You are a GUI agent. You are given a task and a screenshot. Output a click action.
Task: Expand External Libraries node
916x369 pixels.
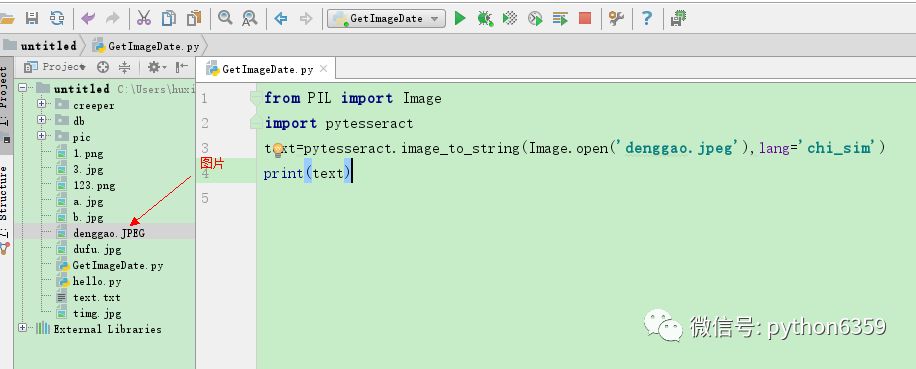click(x=23, y=328)
